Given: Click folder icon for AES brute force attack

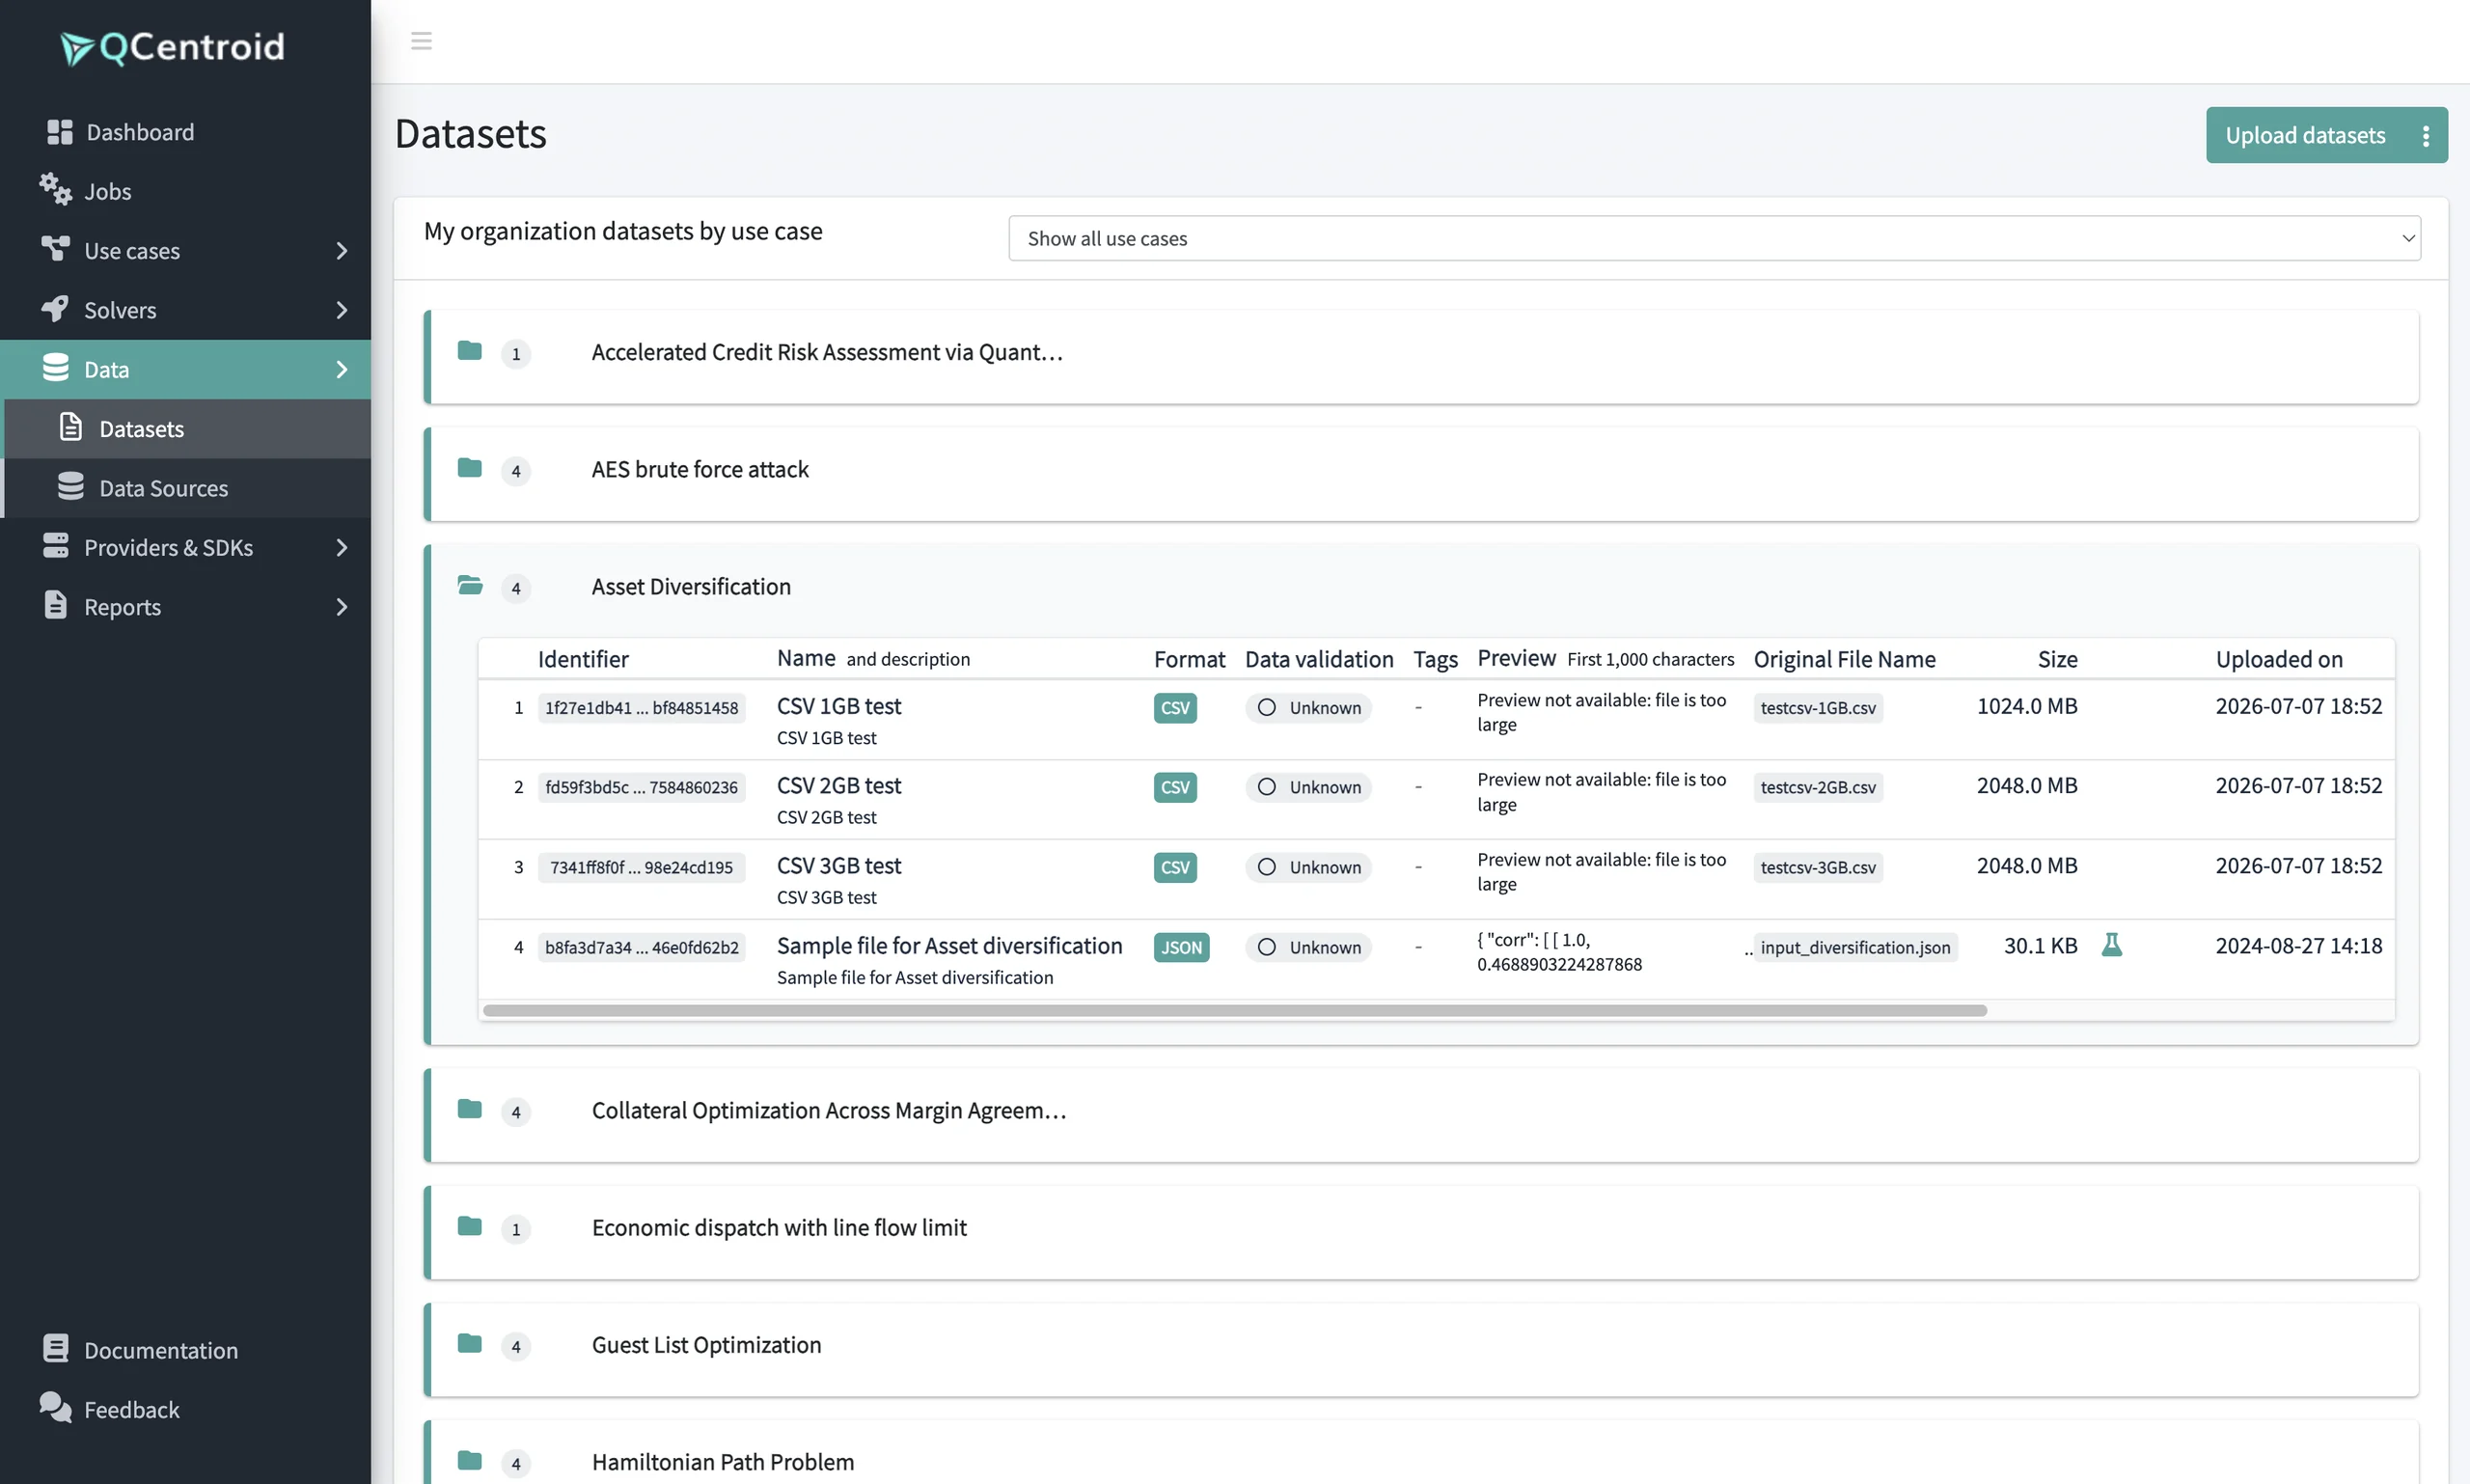Looking at the screenshot, I should (469, 468).
